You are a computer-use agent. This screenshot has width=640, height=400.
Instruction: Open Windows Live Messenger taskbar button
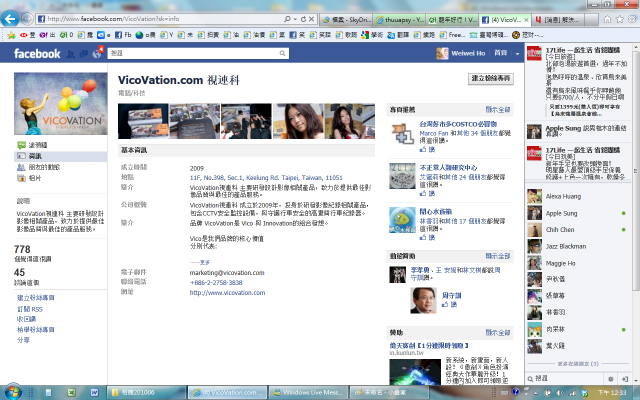point(309,393)
